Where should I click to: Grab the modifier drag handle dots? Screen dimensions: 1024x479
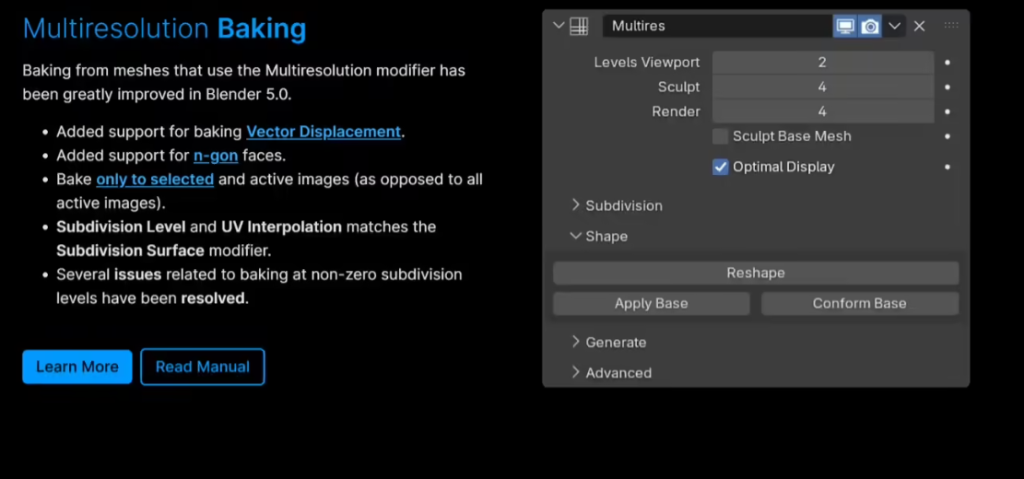(952, 25)
